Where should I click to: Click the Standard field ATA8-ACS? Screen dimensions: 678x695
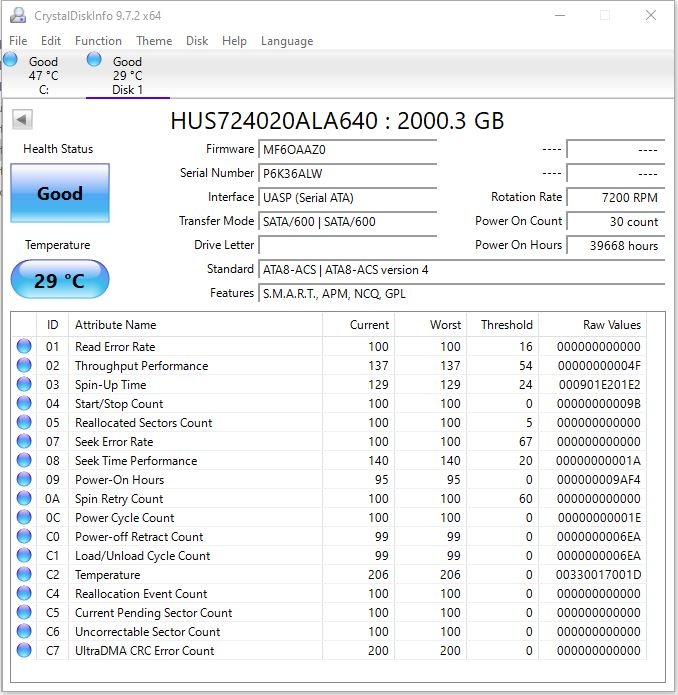461,269
